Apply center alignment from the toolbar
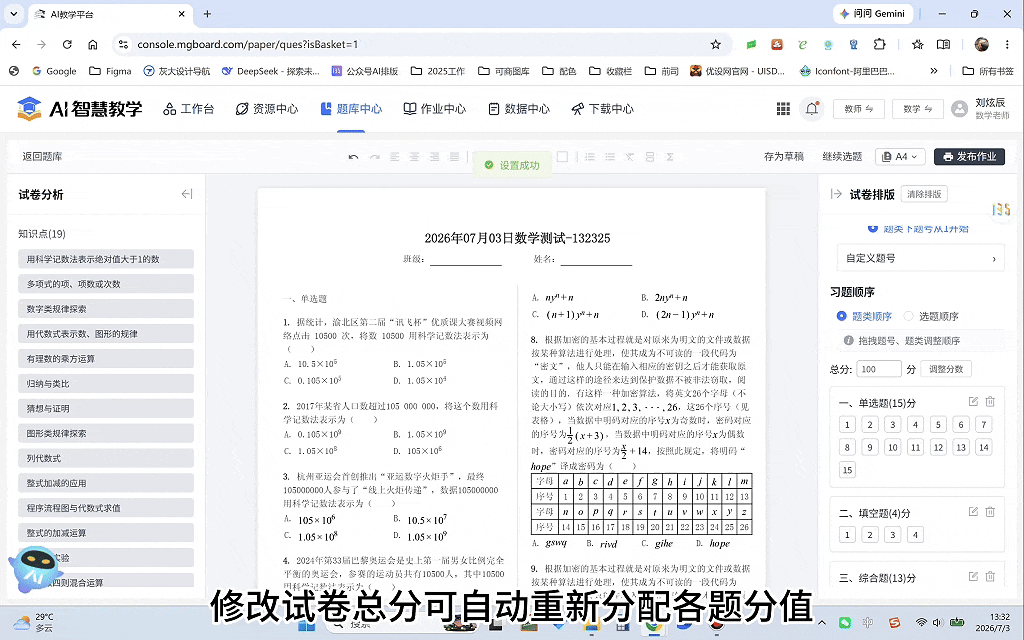The width and height of the screenshot is (1024, 640). 414,157
